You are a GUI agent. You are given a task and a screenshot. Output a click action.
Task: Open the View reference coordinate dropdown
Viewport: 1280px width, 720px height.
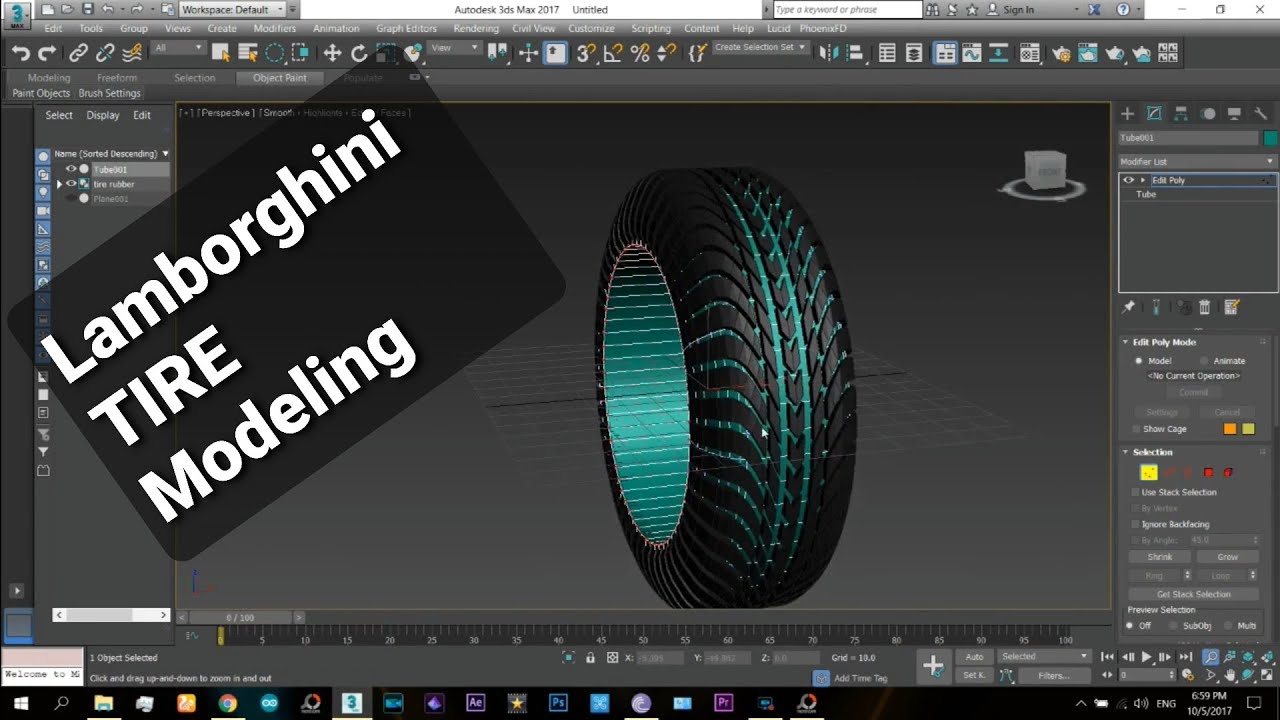tap(454, 48)
